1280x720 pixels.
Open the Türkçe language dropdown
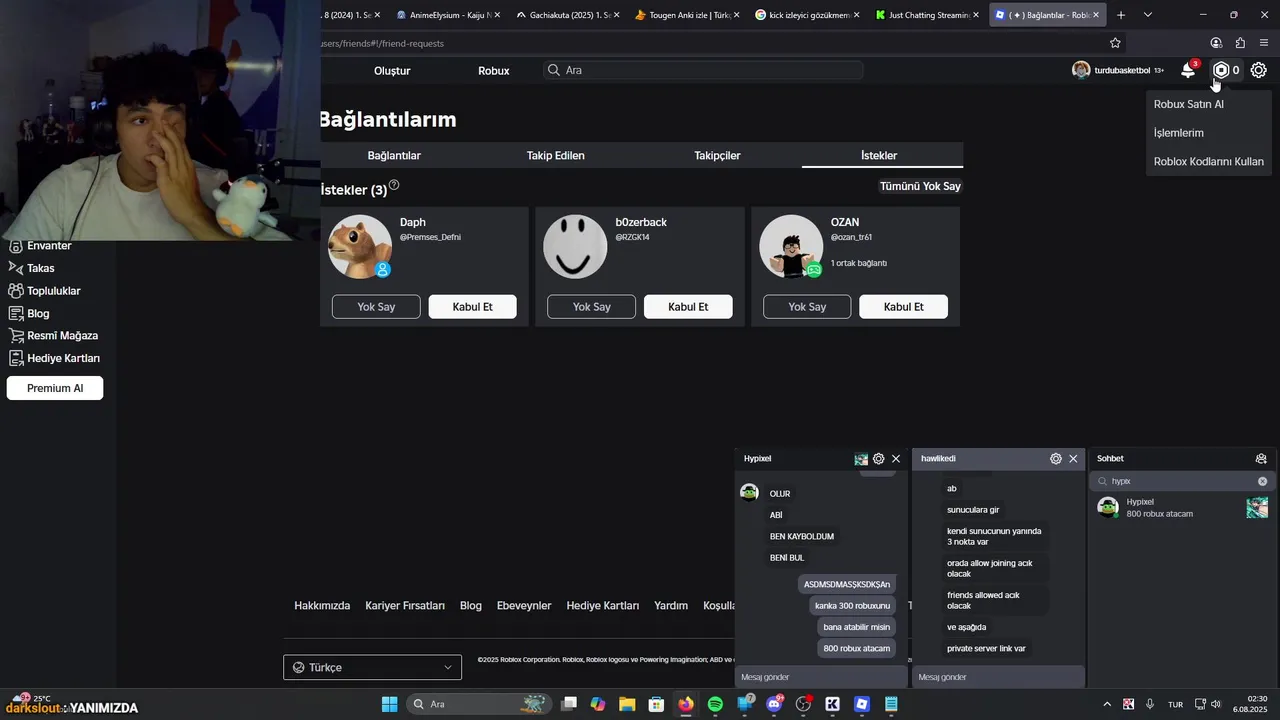click(x=372, y=667)
